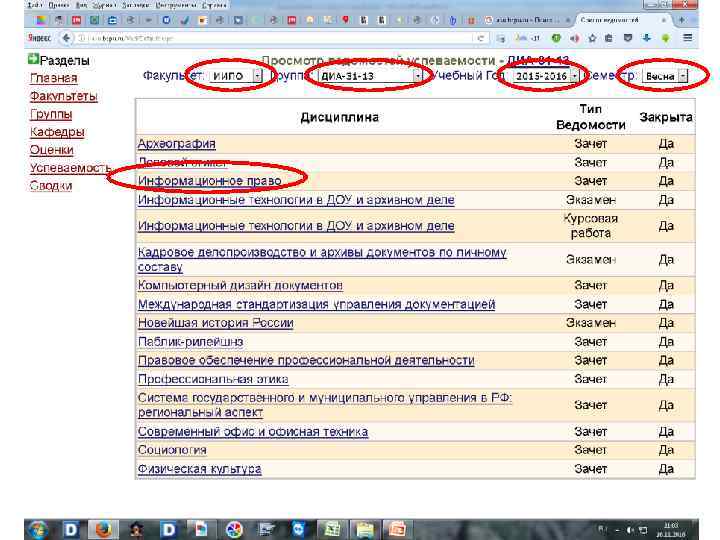Open a new tab with the plus button
The image size is (720, 540).
(x=681, y=20)
